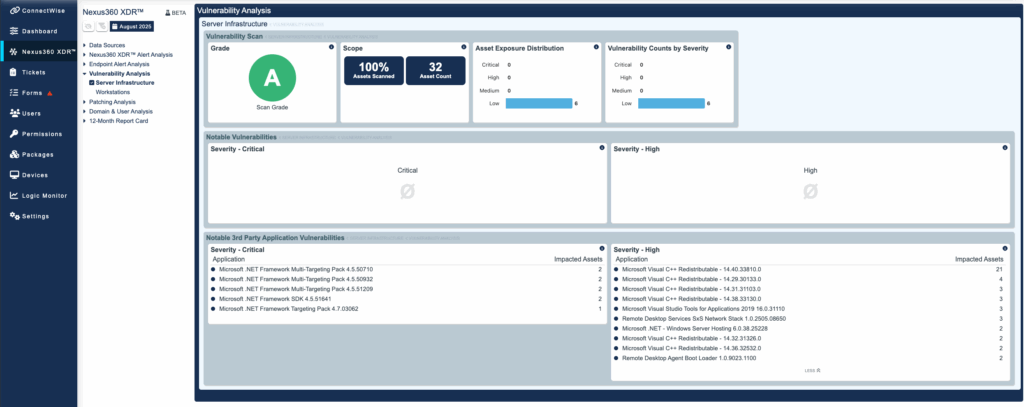Toggle the Server Infrastructure checkbox
This screenshot has height=407, width=1024.
91,83
